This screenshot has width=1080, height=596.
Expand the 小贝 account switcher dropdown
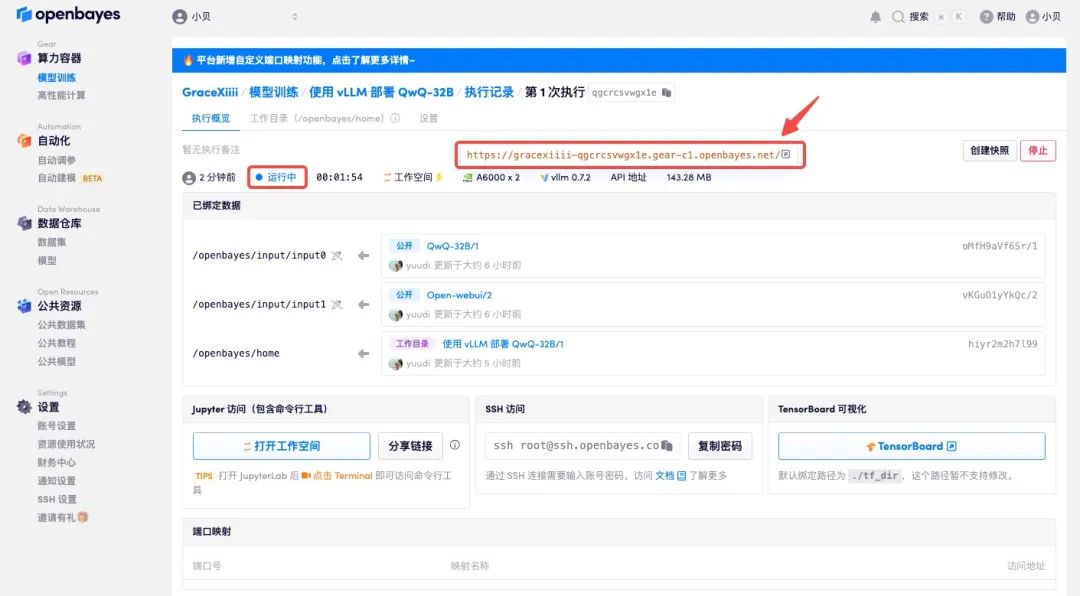pos(295,17)
